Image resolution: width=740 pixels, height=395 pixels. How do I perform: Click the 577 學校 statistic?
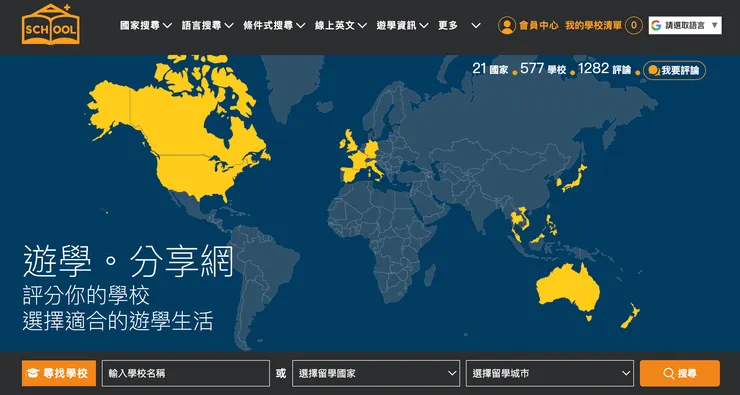click(x=543, y=69)
